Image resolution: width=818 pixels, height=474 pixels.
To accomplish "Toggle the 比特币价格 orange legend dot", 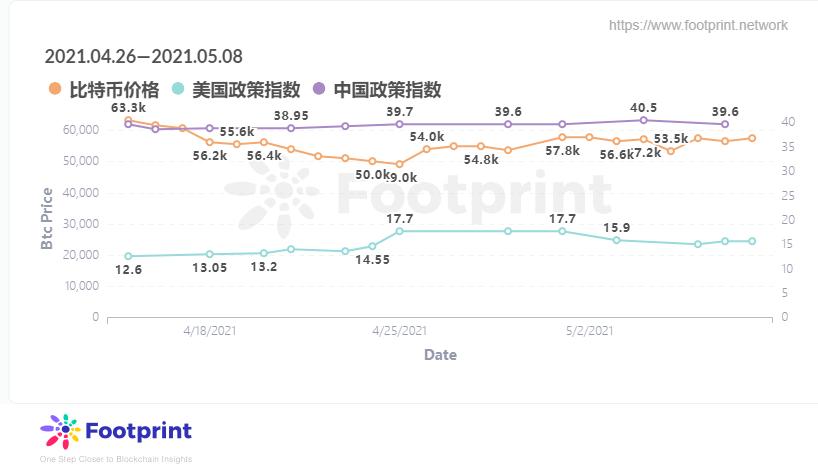I will click(x=54, y=89).
